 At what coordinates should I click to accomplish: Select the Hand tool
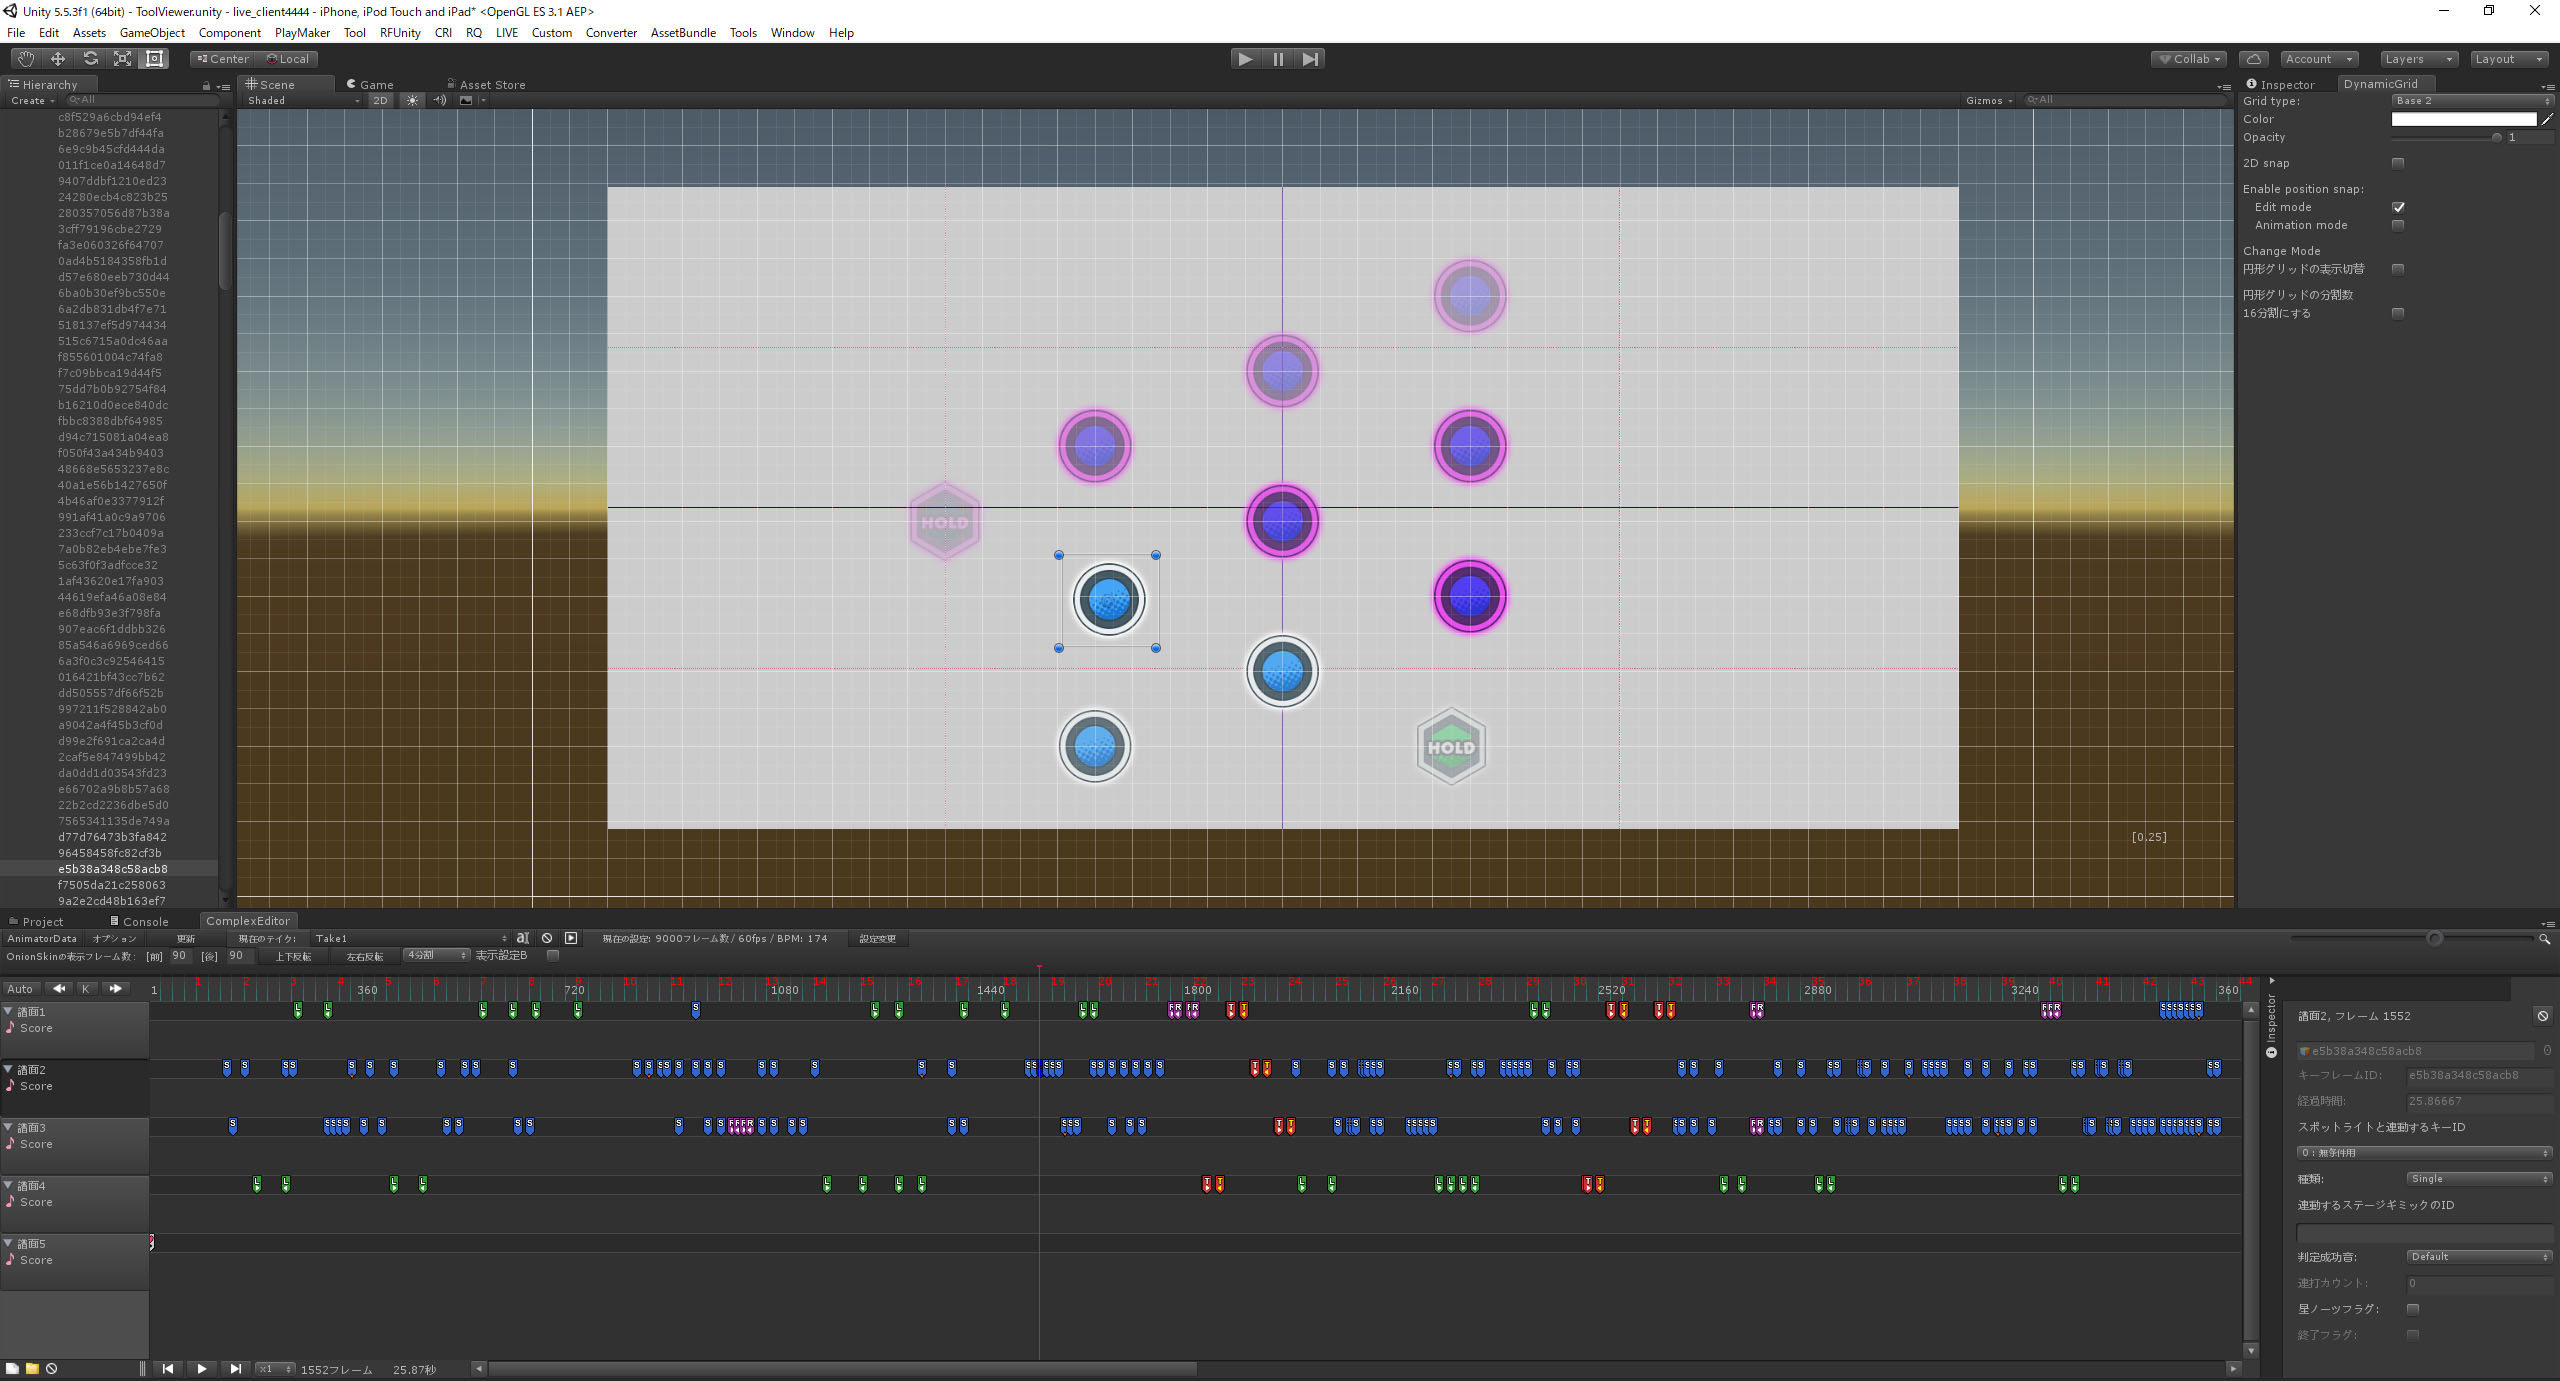[25, 59]
